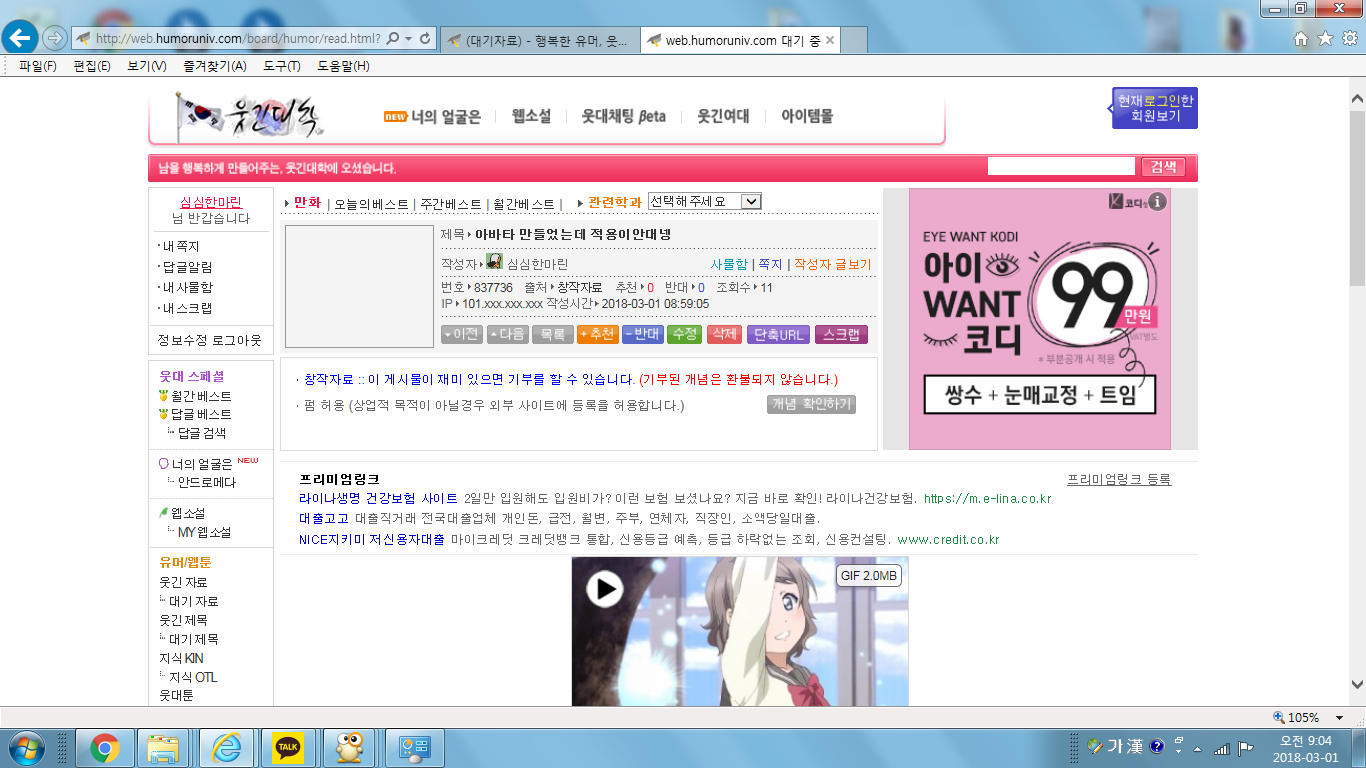Go back with the browser Back arrow
This screenshot has width=1366, height=768.
click(21, 38)
